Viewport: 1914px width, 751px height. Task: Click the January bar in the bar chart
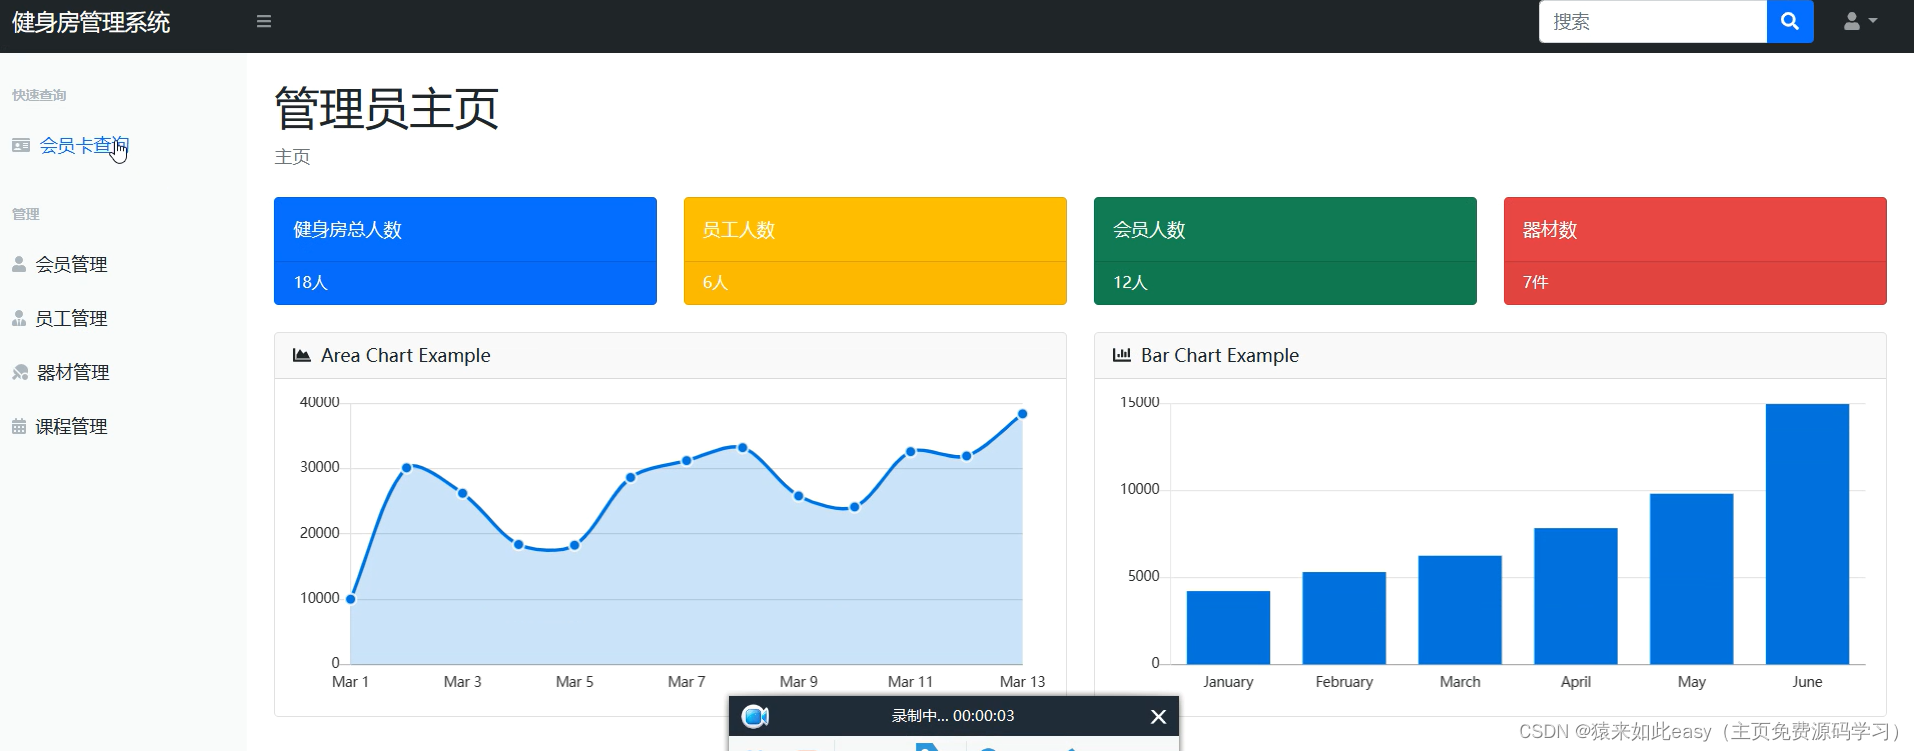tap(1228, 628)
